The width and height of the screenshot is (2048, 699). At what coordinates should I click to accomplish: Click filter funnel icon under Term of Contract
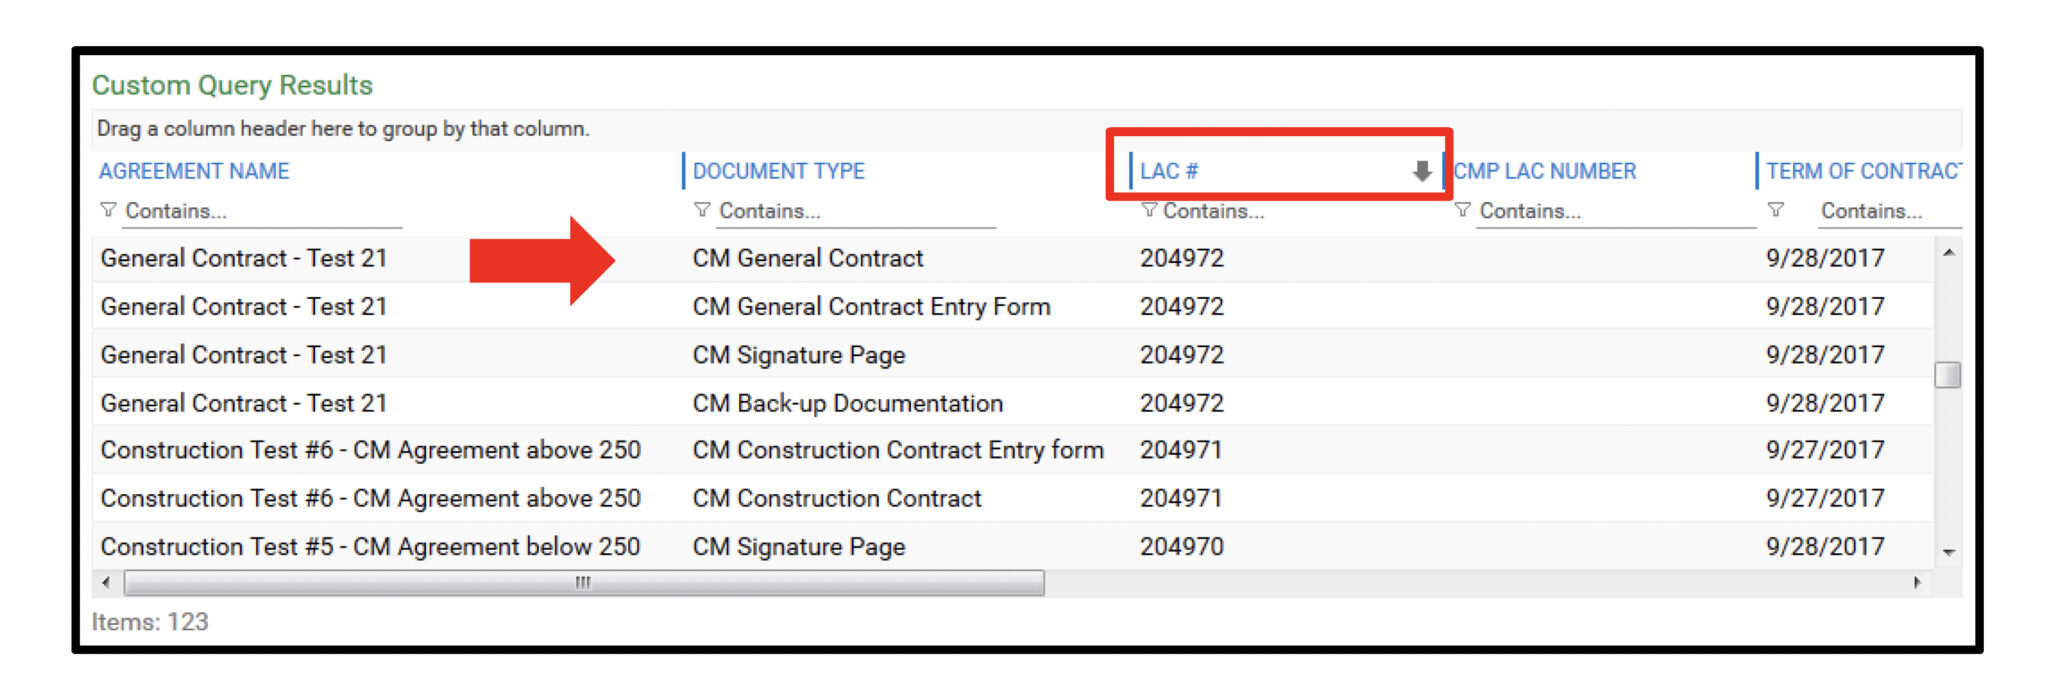(x=1776, y=210)
